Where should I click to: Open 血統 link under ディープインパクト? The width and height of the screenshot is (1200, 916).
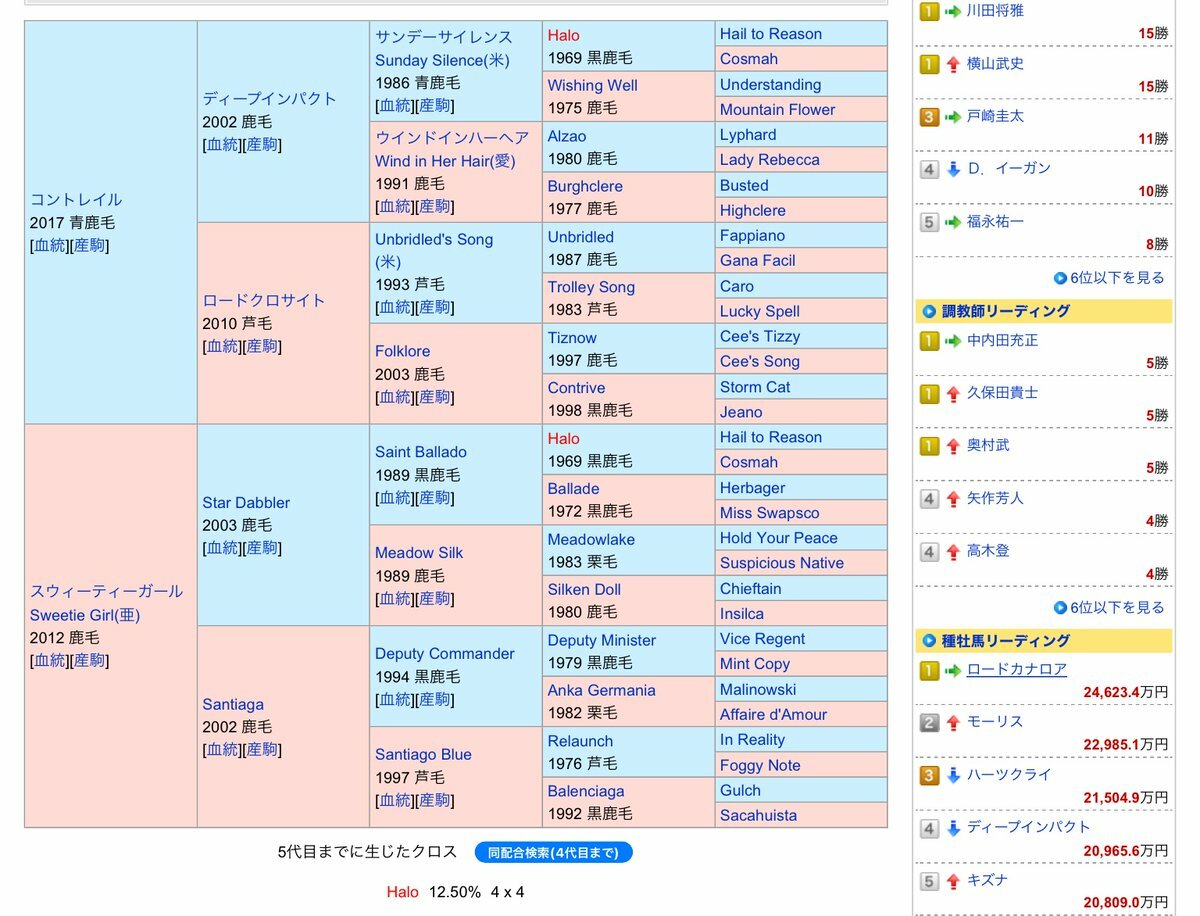222,145
